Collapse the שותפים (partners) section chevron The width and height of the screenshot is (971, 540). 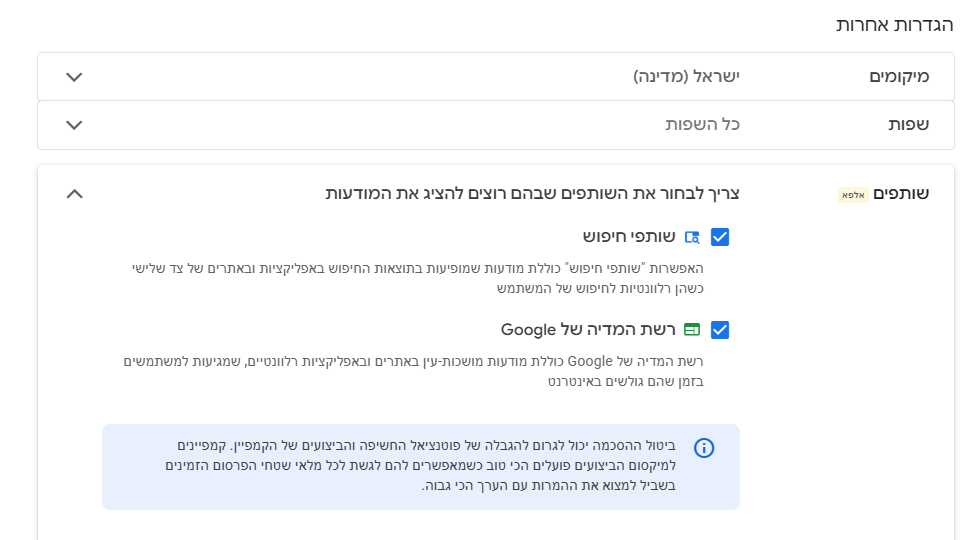coord(74,194)
